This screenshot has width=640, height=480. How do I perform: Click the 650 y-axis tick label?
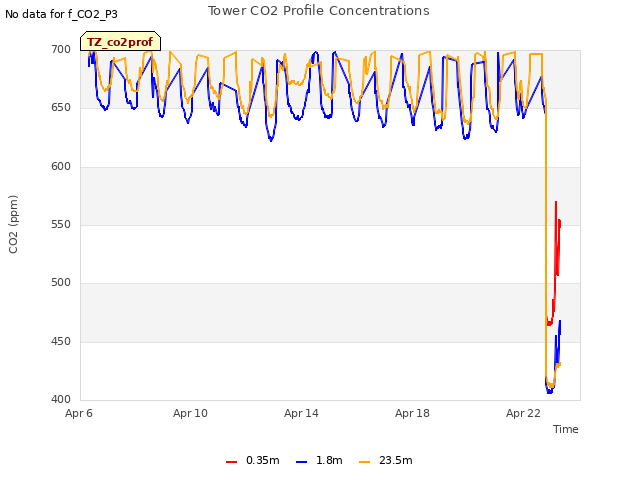pyautogui.click(x=61, y=108)
